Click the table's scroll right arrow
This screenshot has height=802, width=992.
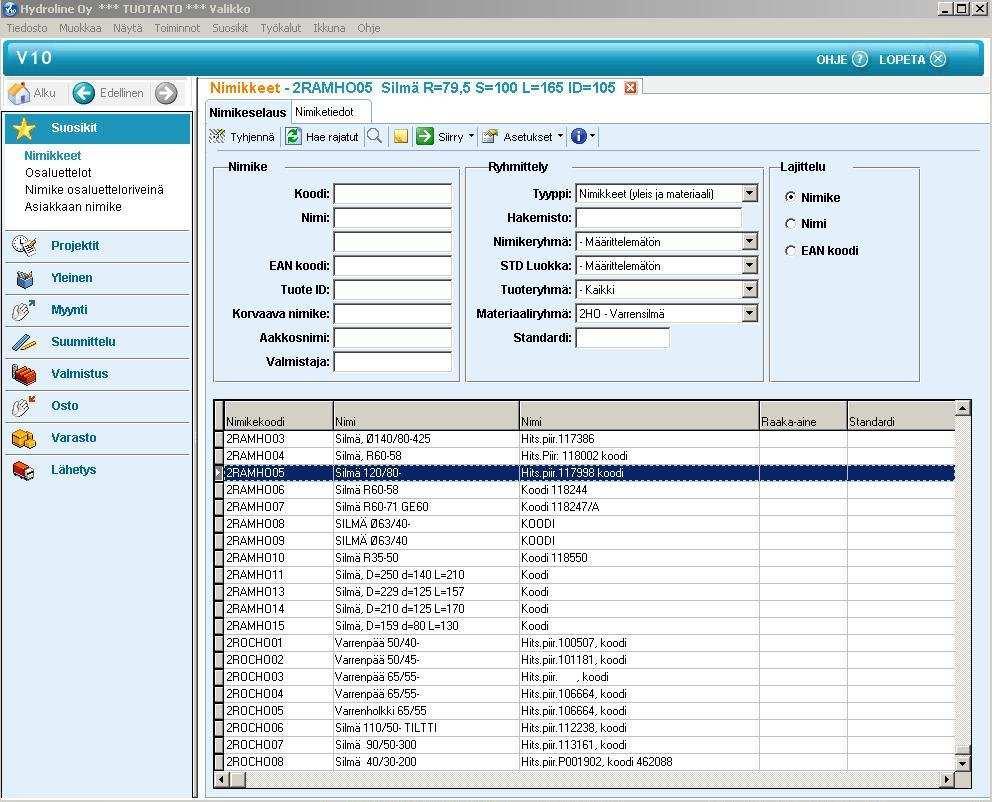point(947,779)
